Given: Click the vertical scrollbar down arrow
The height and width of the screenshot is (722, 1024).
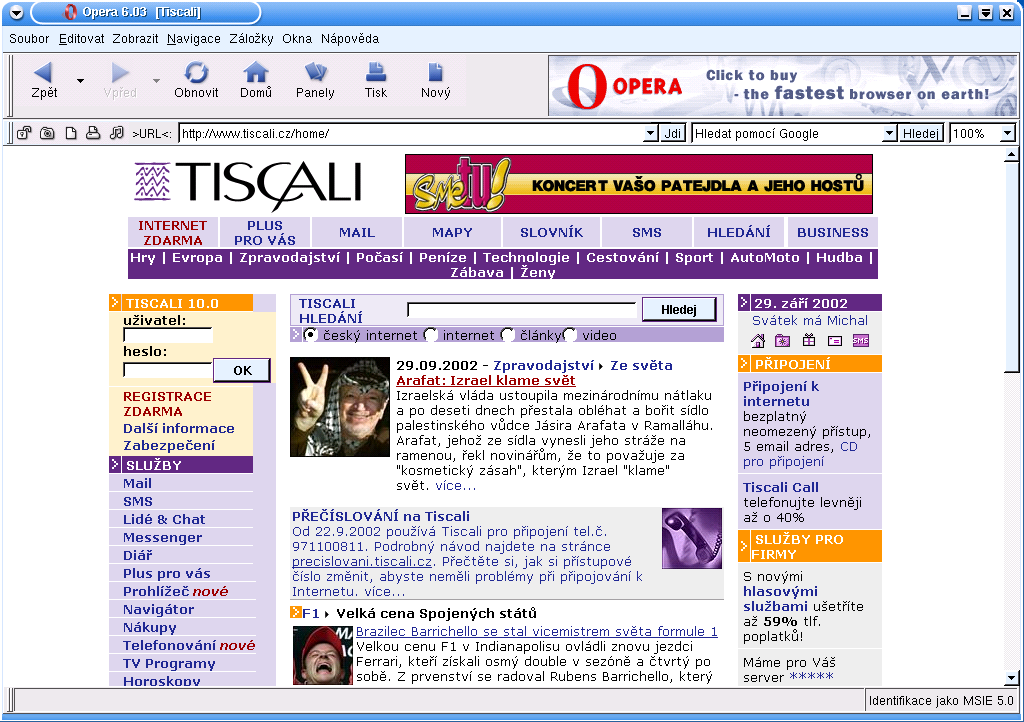Looking at the screenshot, I should coord(1011,678).
